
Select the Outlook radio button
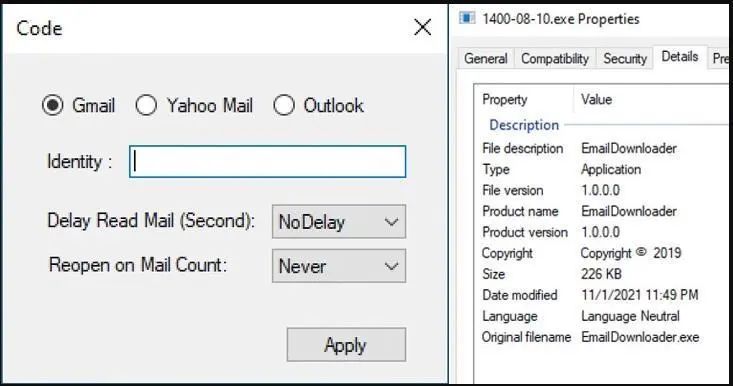point(284,105)
